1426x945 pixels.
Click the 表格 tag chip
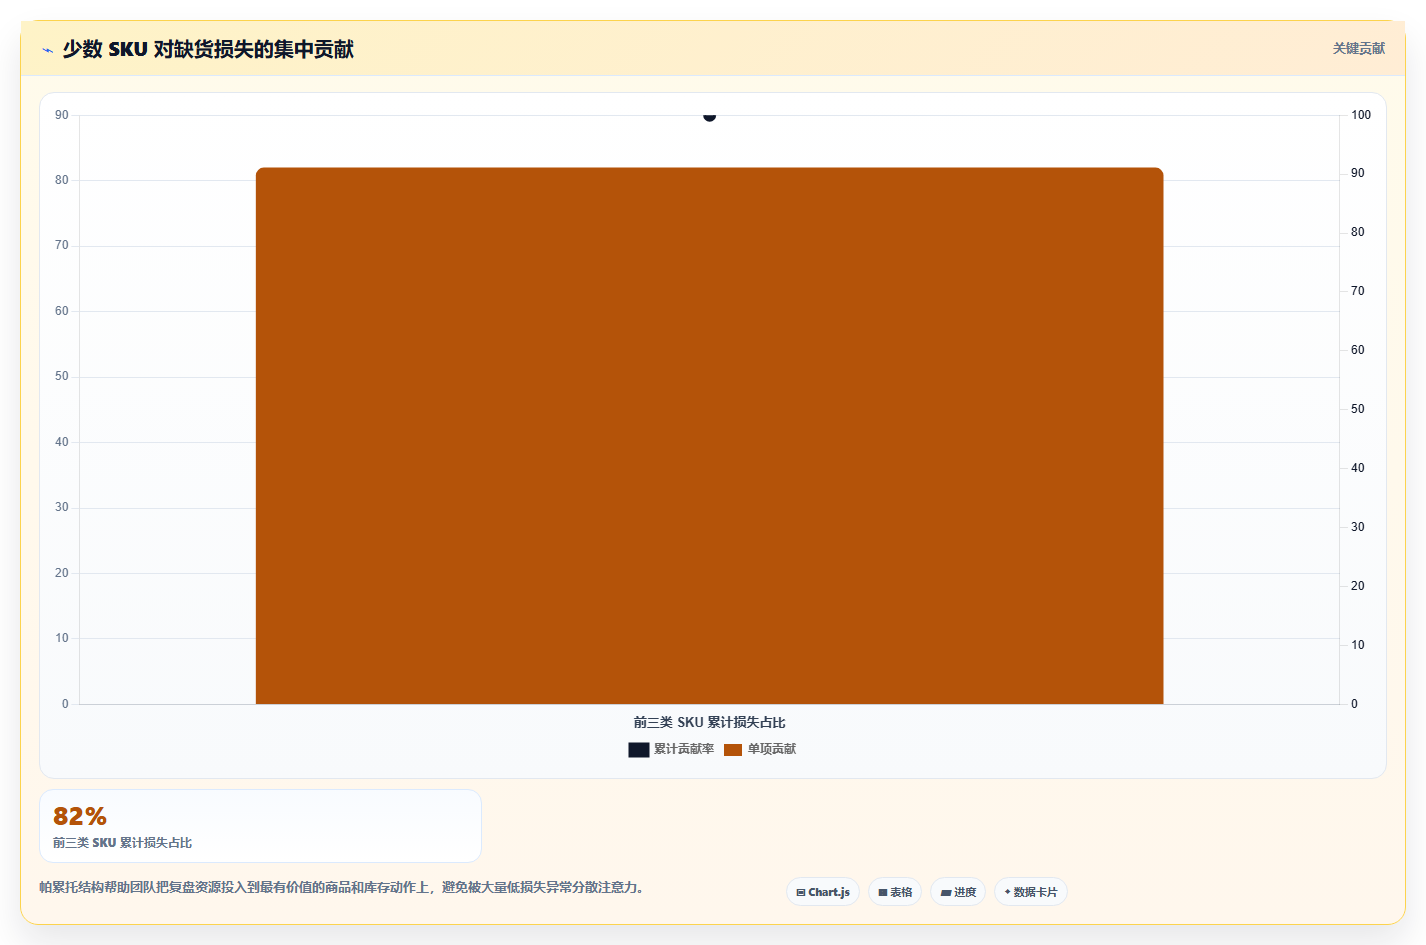tap(895, 892)
